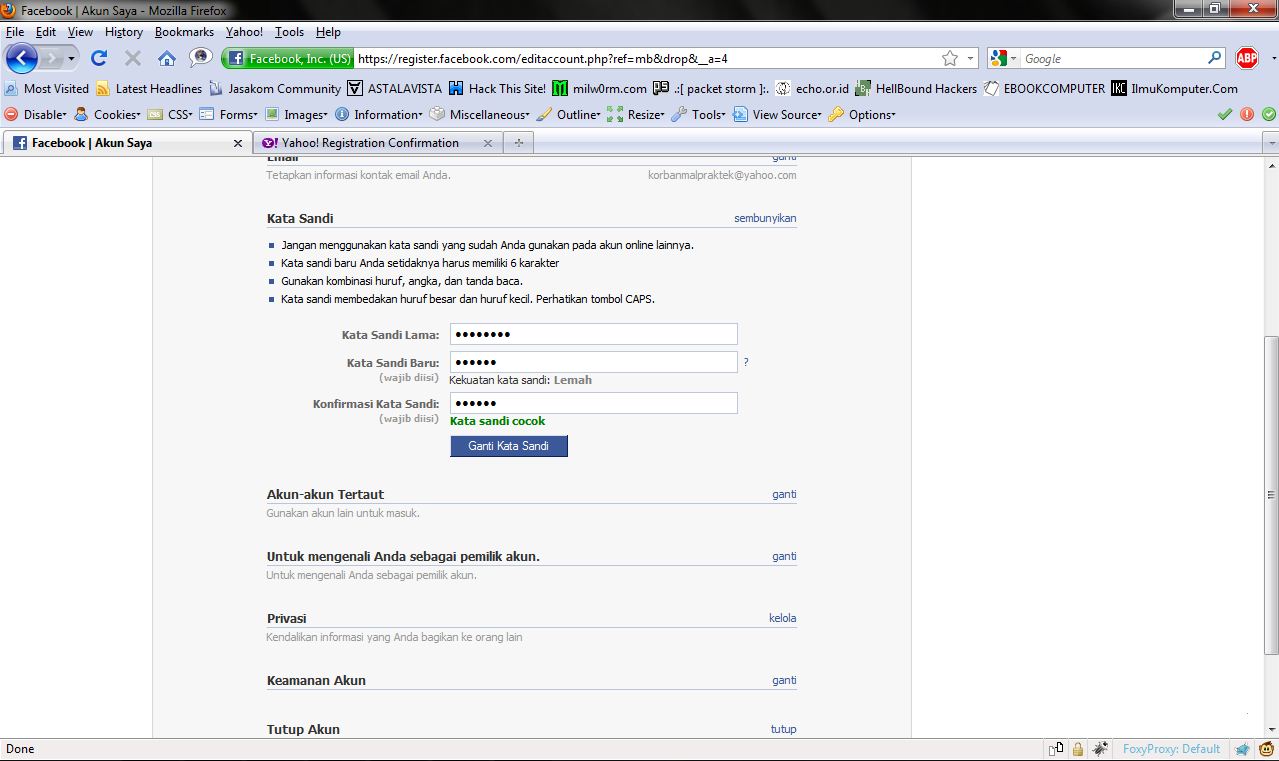Click the Stop loading X icon
Screen dimensions: 1279x761
click(133, 58)
